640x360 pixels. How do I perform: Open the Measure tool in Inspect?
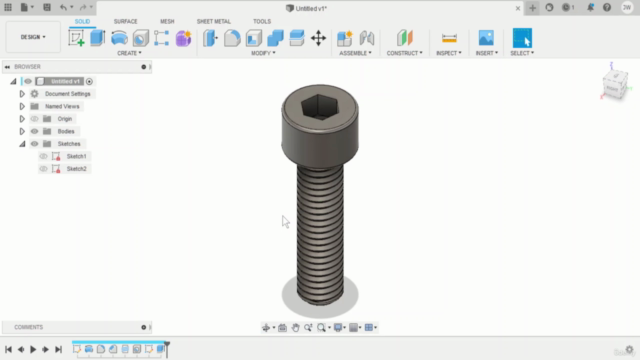click(x=449, y=38)
